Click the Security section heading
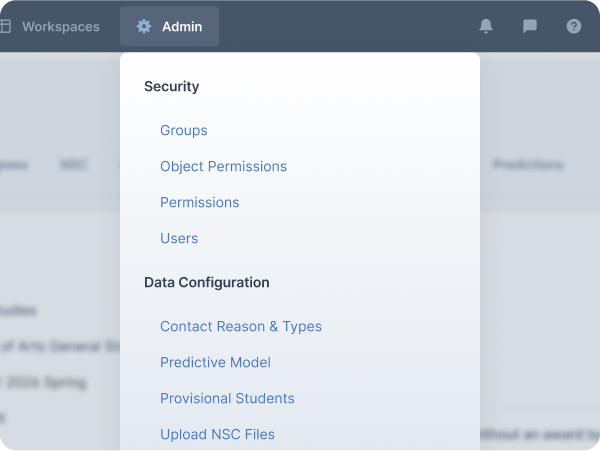Viewport: 600px width, 451px height. point(171,87)
